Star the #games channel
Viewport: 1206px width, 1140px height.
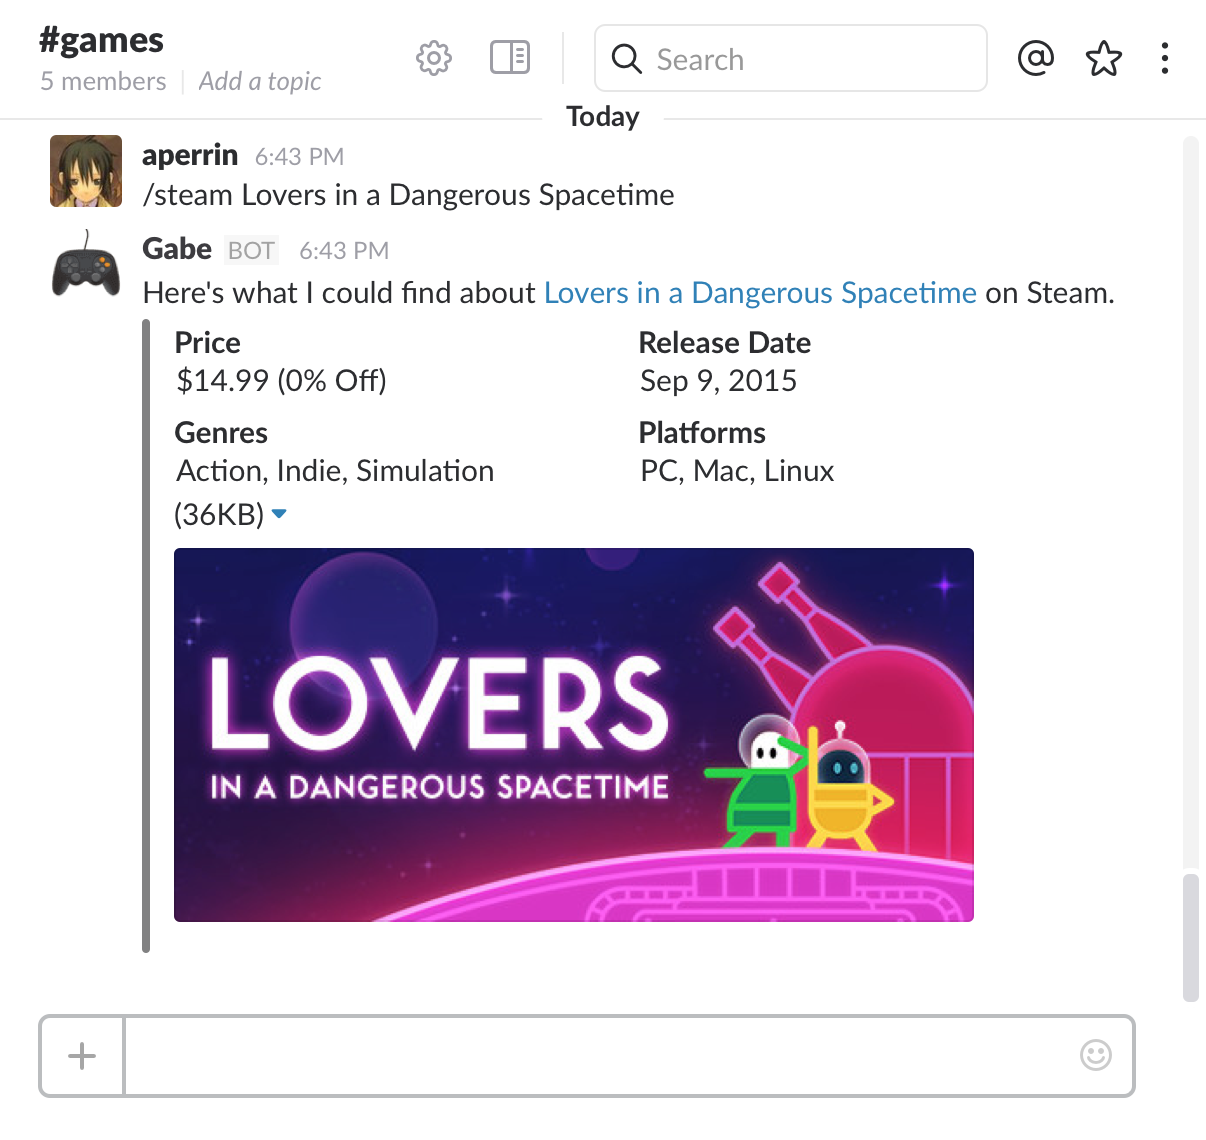pyautogui.click(x=1104, y=58)
